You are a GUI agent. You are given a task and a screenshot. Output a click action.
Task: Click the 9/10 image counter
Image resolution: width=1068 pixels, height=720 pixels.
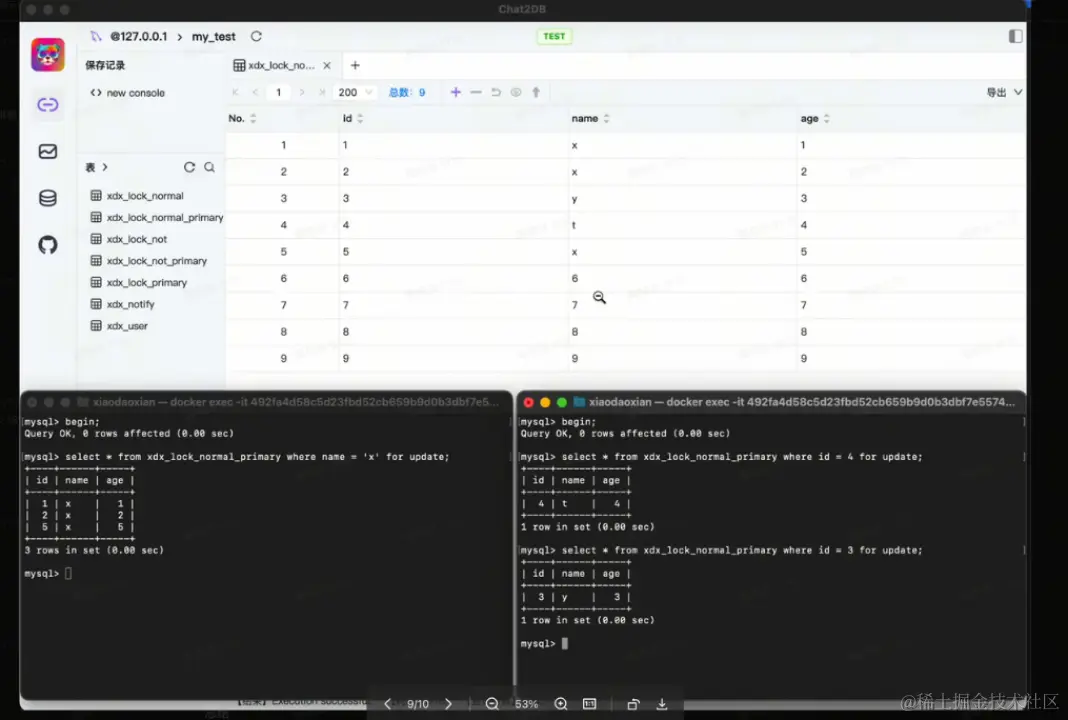[x=418, y=704]
